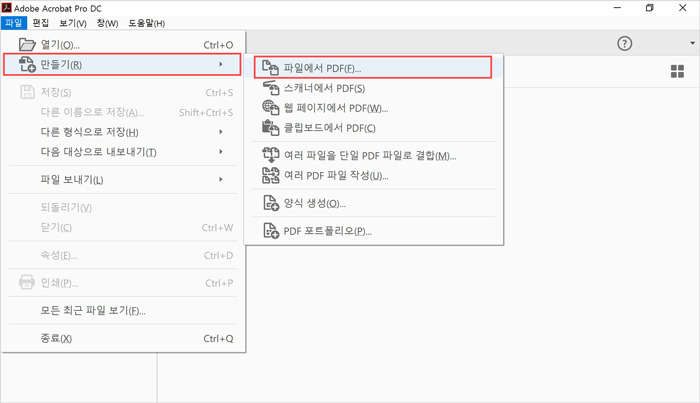Click the grid view icon at right
700x403 pixels.
(x=677, y=71)
